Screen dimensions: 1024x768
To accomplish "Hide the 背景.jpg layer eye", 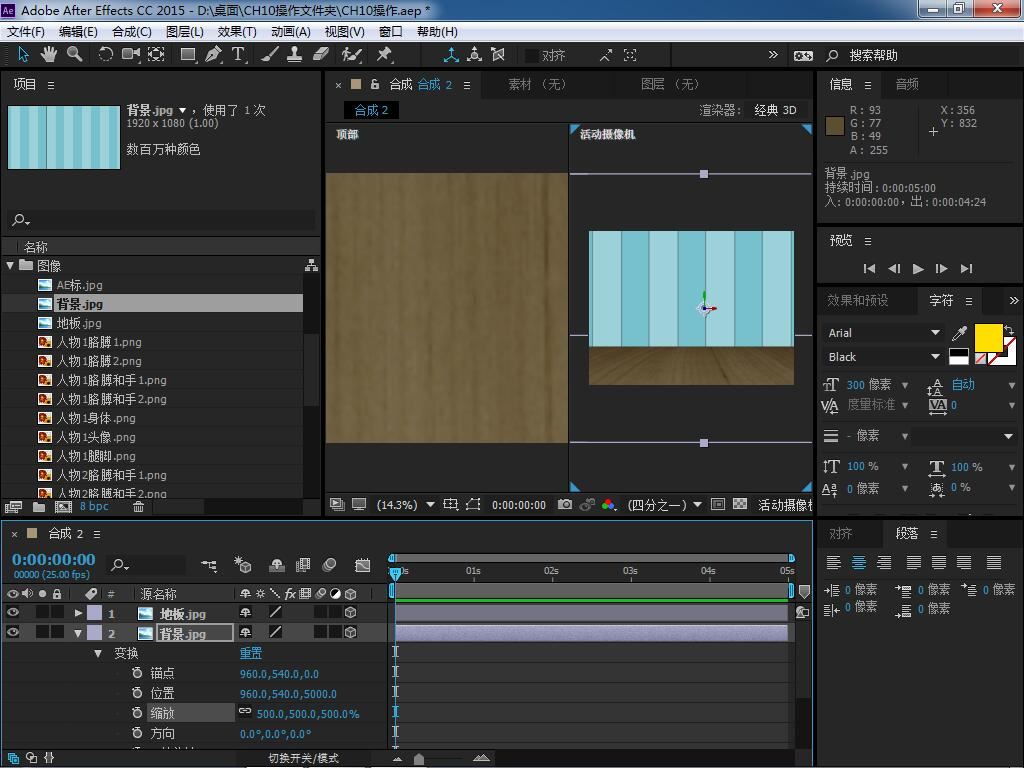I will (12, 632).
